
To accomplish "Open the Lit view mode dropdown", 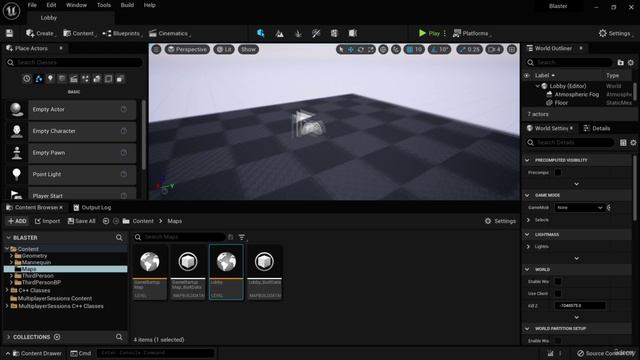I will [x=224, y=49].
